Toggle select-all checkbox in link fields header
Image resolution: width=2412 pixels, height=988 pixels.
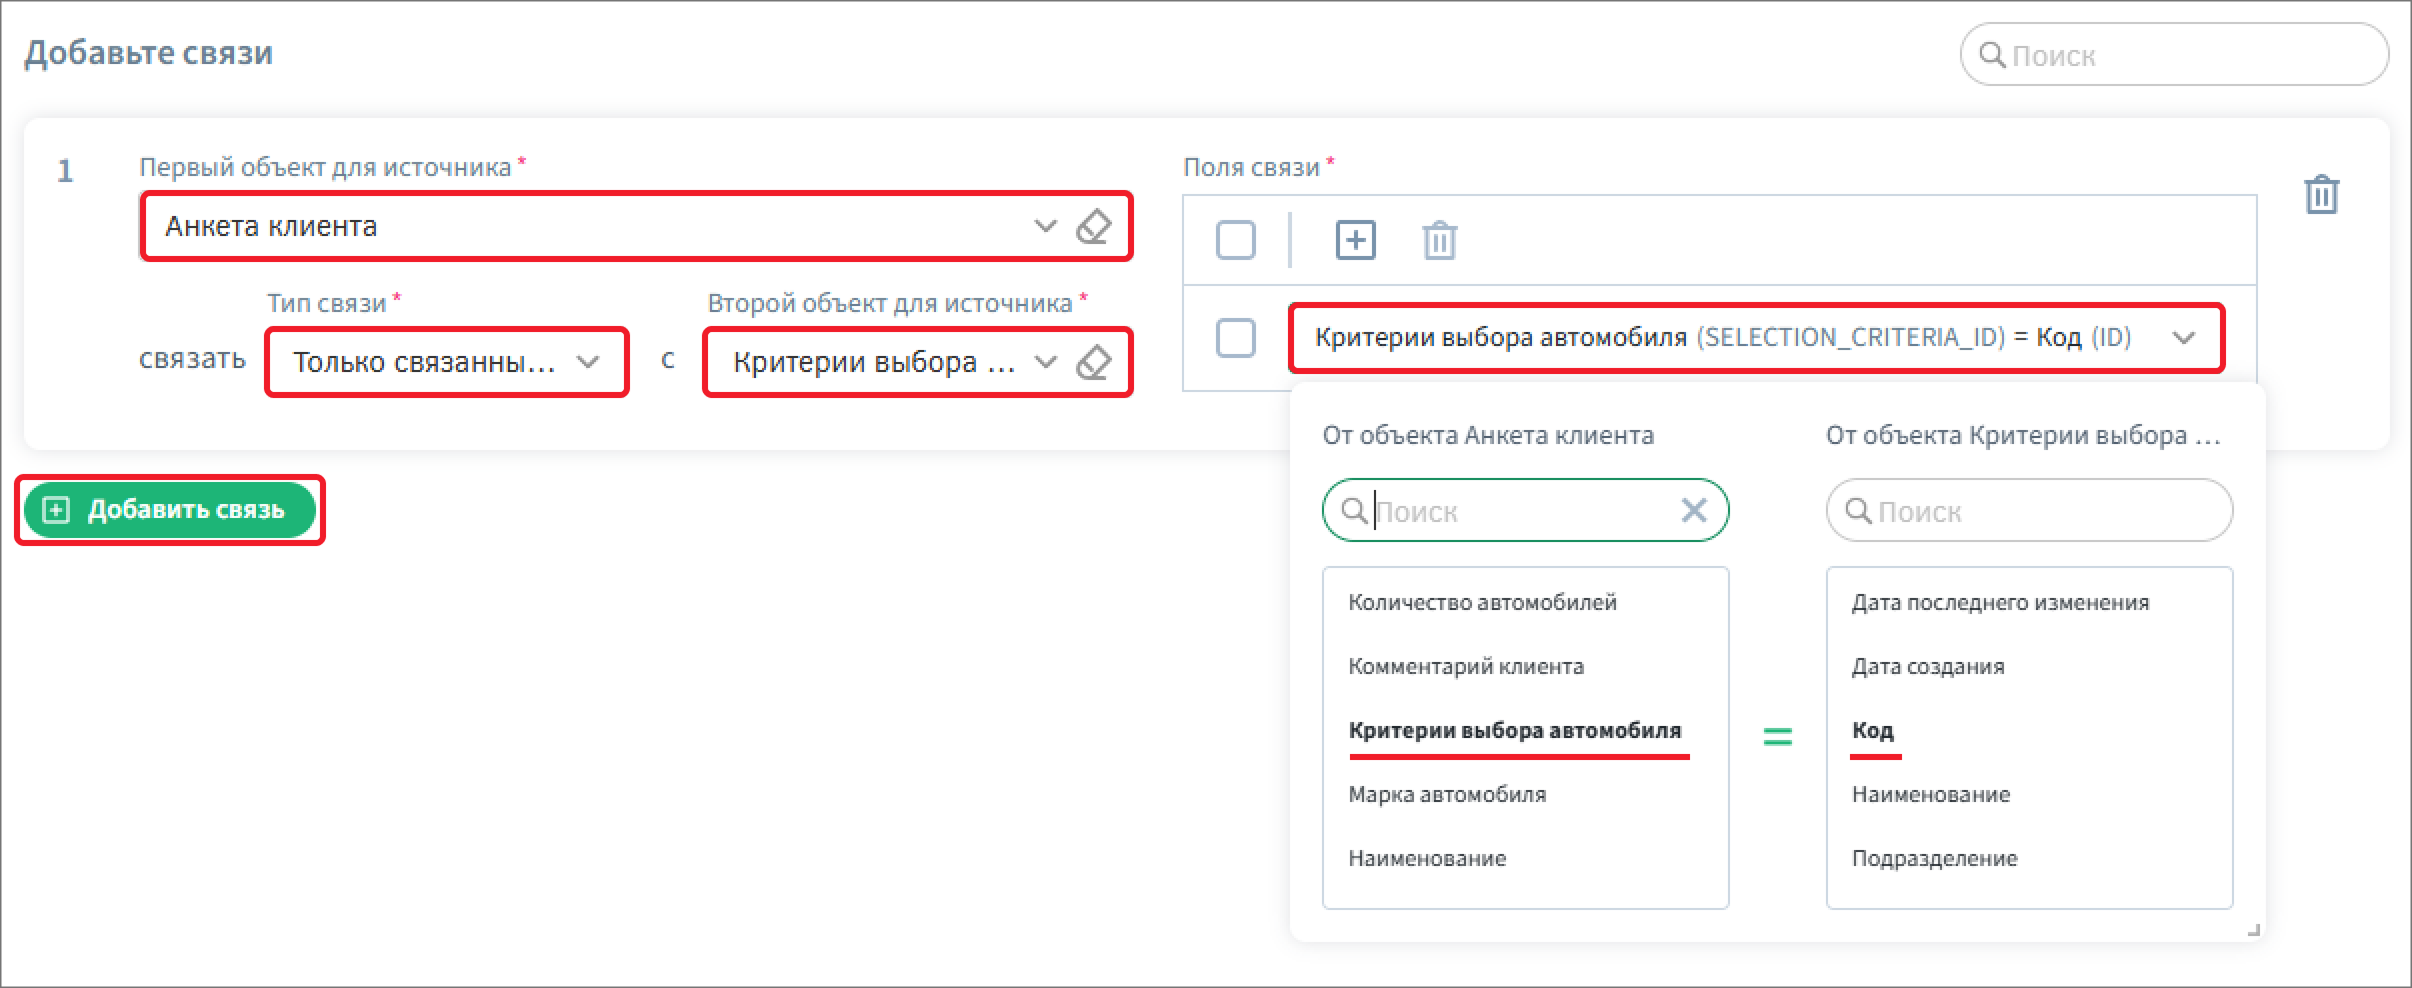pos(1235,241)
